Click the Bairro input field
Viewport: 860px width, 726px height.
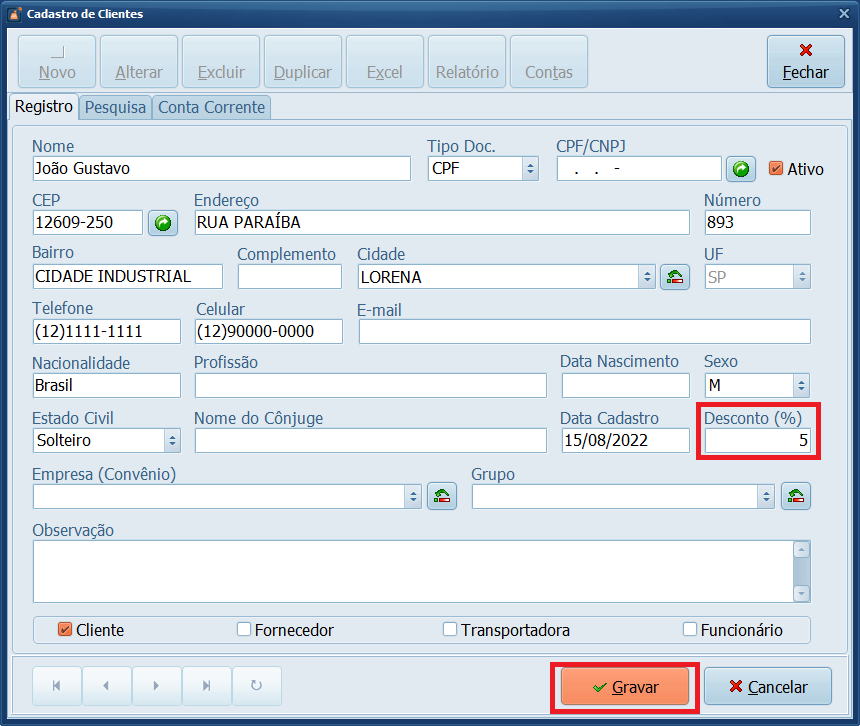pyautogui.click(x=128, y=276)
